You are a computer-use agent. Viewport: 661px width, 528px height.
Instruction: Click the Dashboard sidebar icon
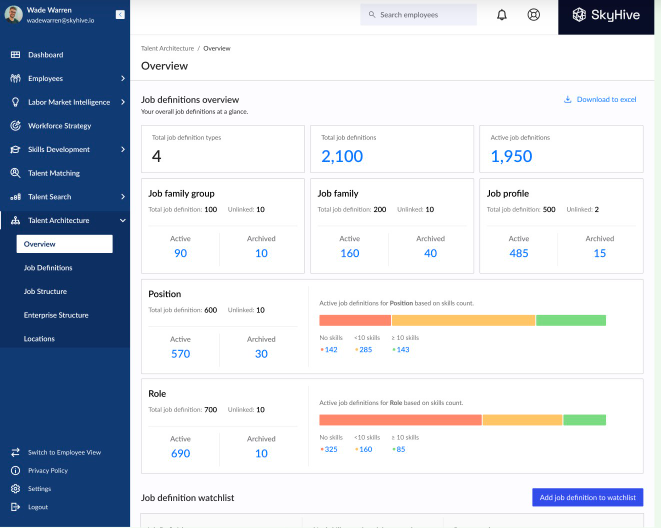16,55
